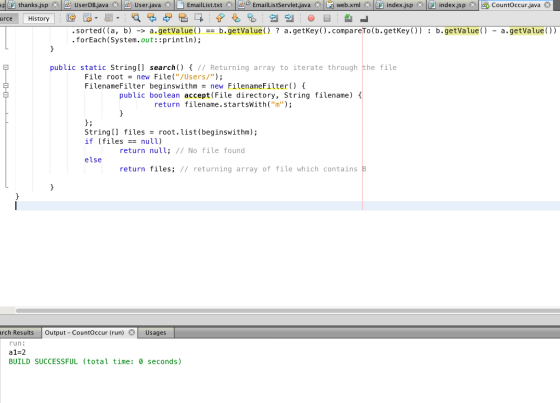Open the User.java editor tab
Screen dimensions: 560x403
148,5
